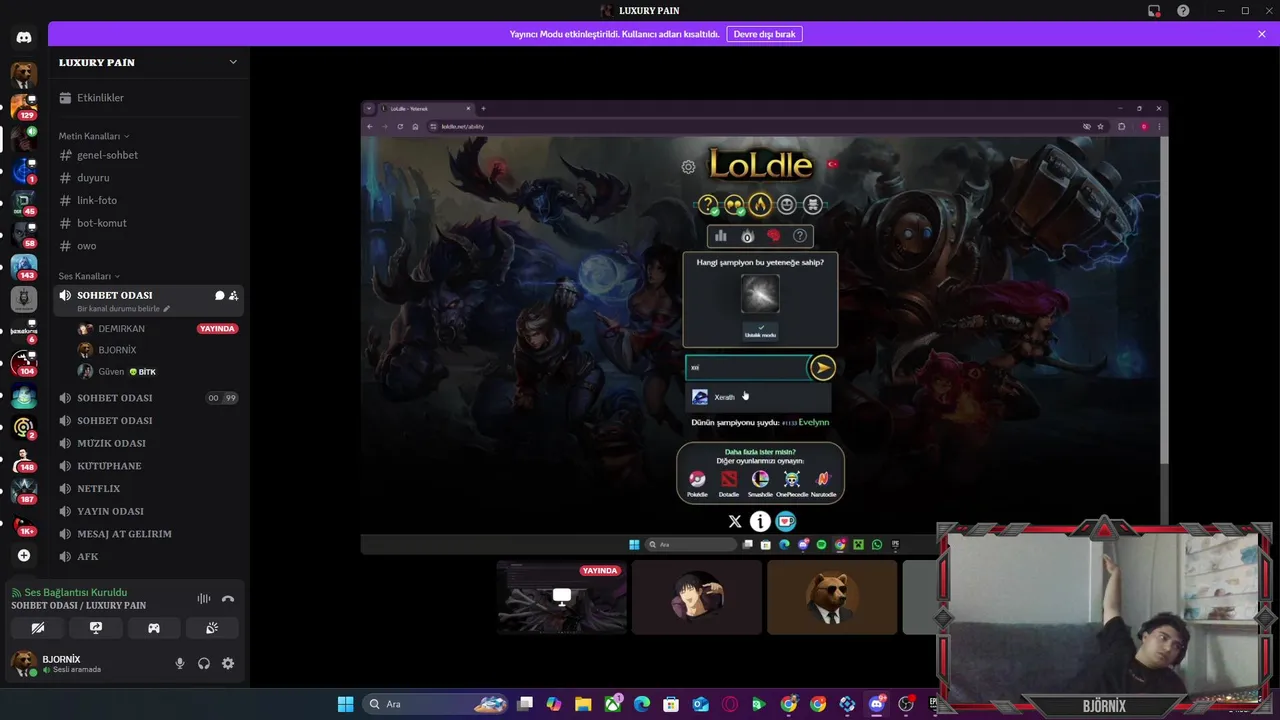Open File Explorer on Windows taskbar

pyautogui.click(x=583, y=704)
